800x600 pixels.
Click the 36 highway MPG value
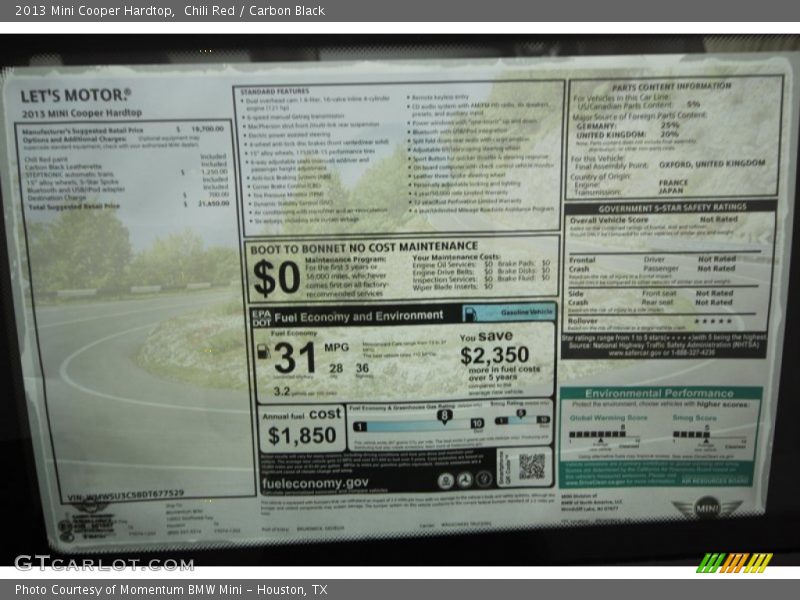coord(362,367)
